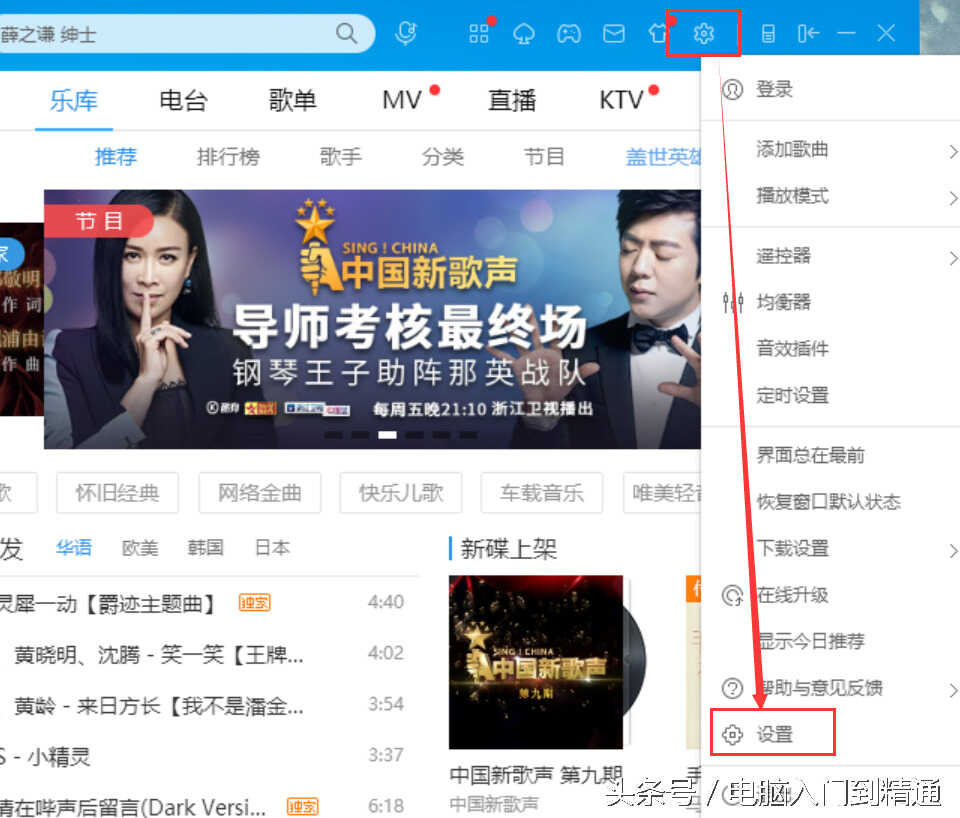This screenshot has width=960, height=818.
Task: Switch to the 电台 tab
Action: tap(183, 100)
